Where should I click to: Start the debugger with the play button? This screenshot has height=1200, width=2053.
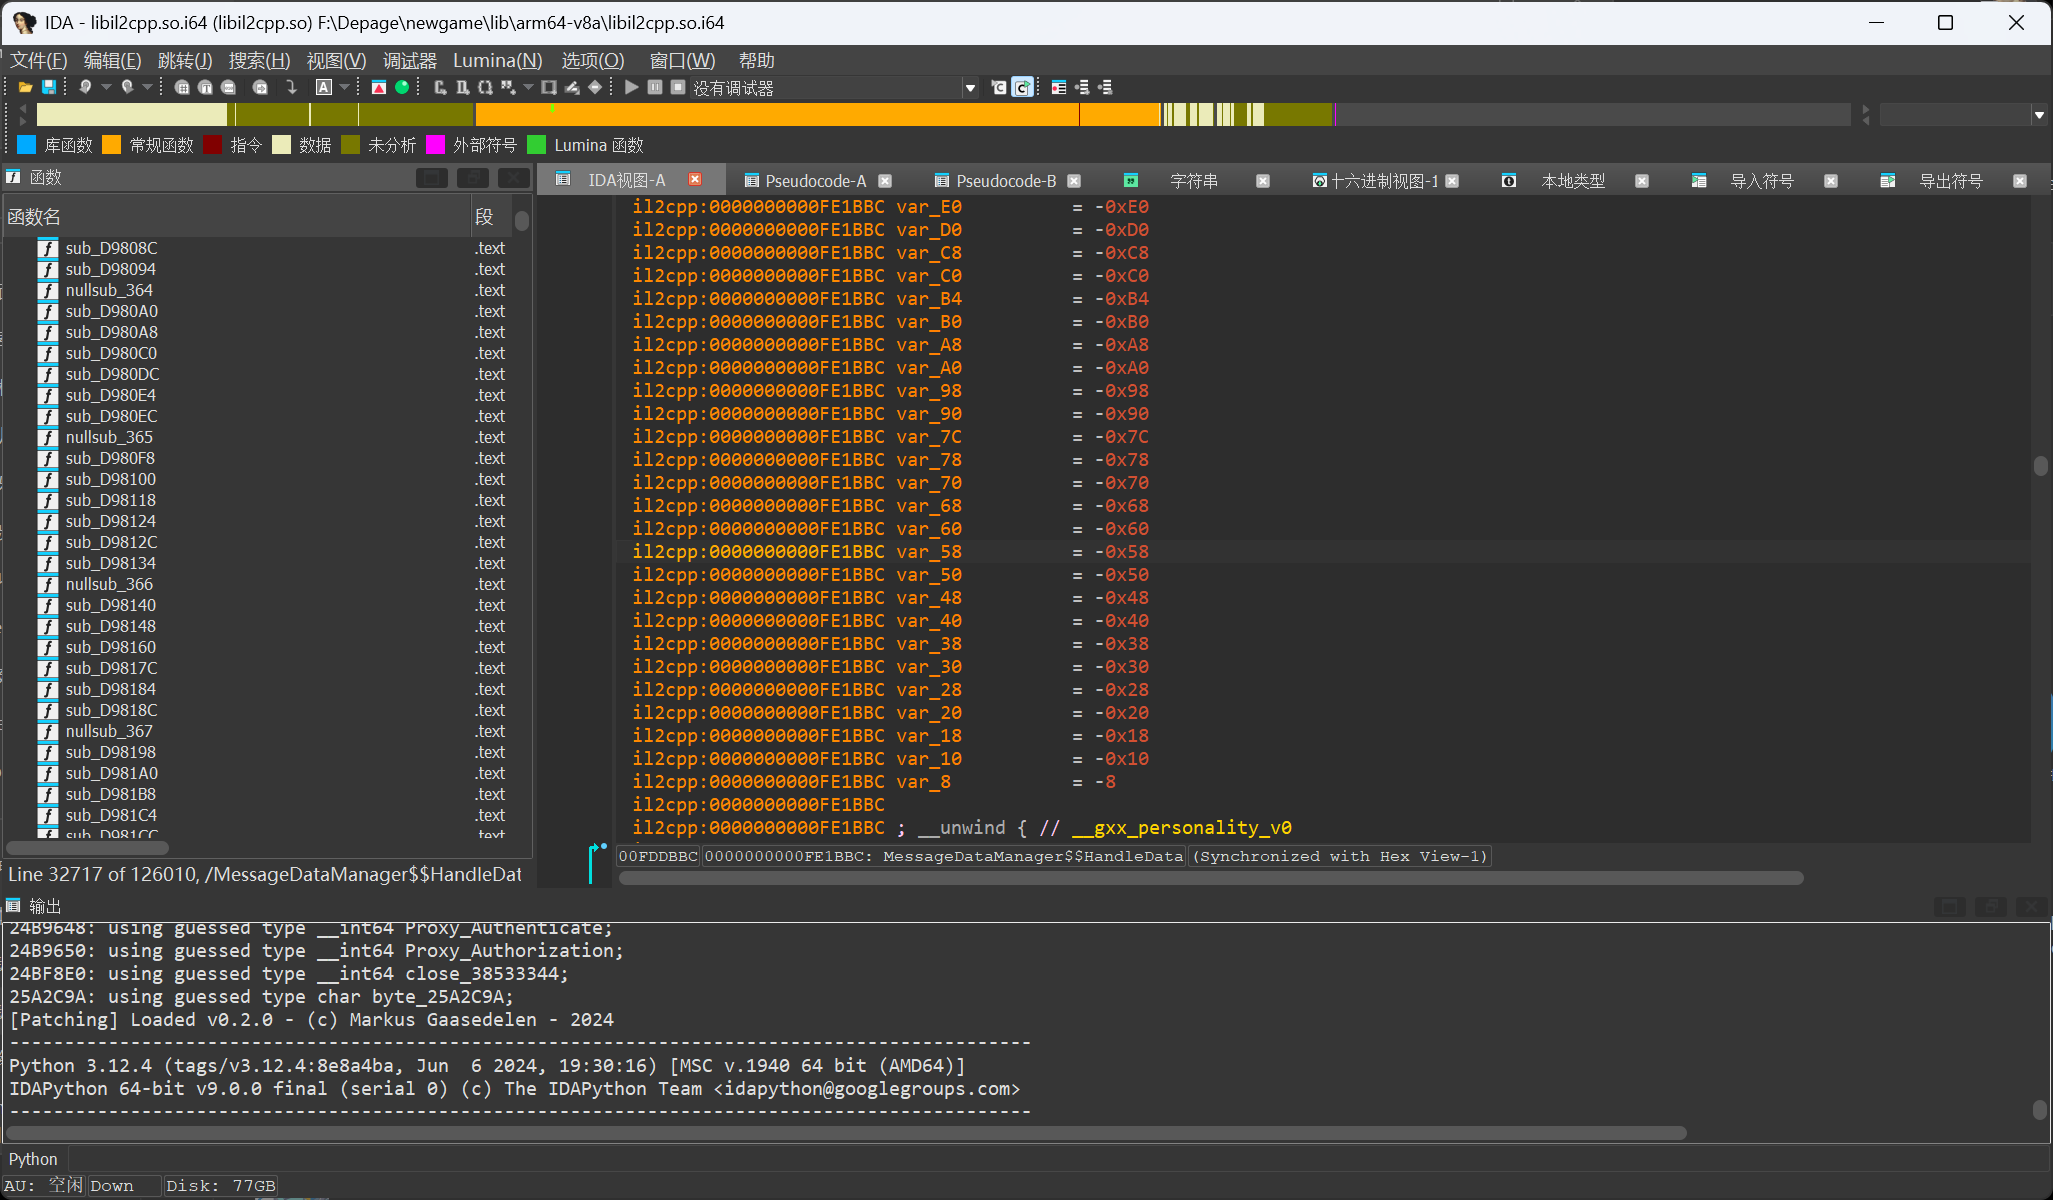pyautogui.click(x=631, y=88)
